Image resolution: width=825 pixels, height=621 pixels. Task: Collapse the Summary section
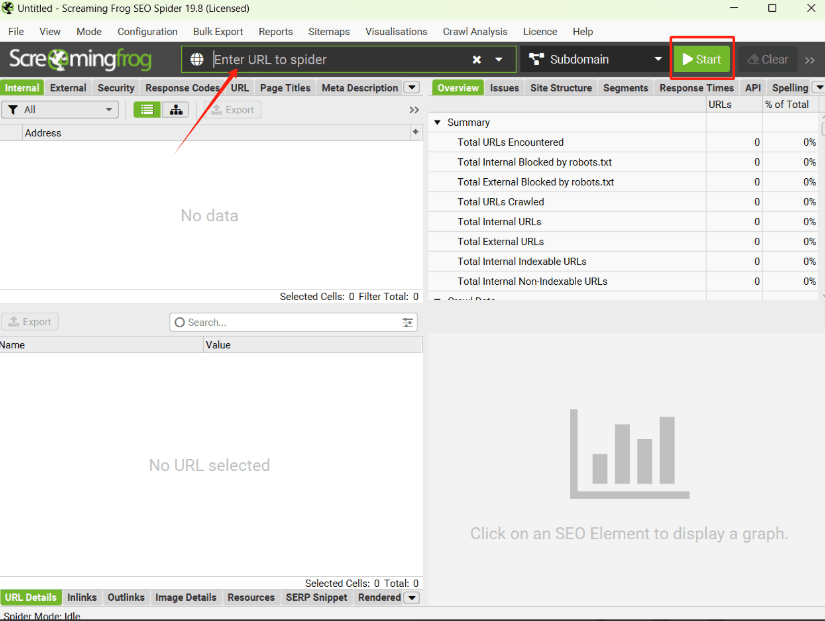437,123
